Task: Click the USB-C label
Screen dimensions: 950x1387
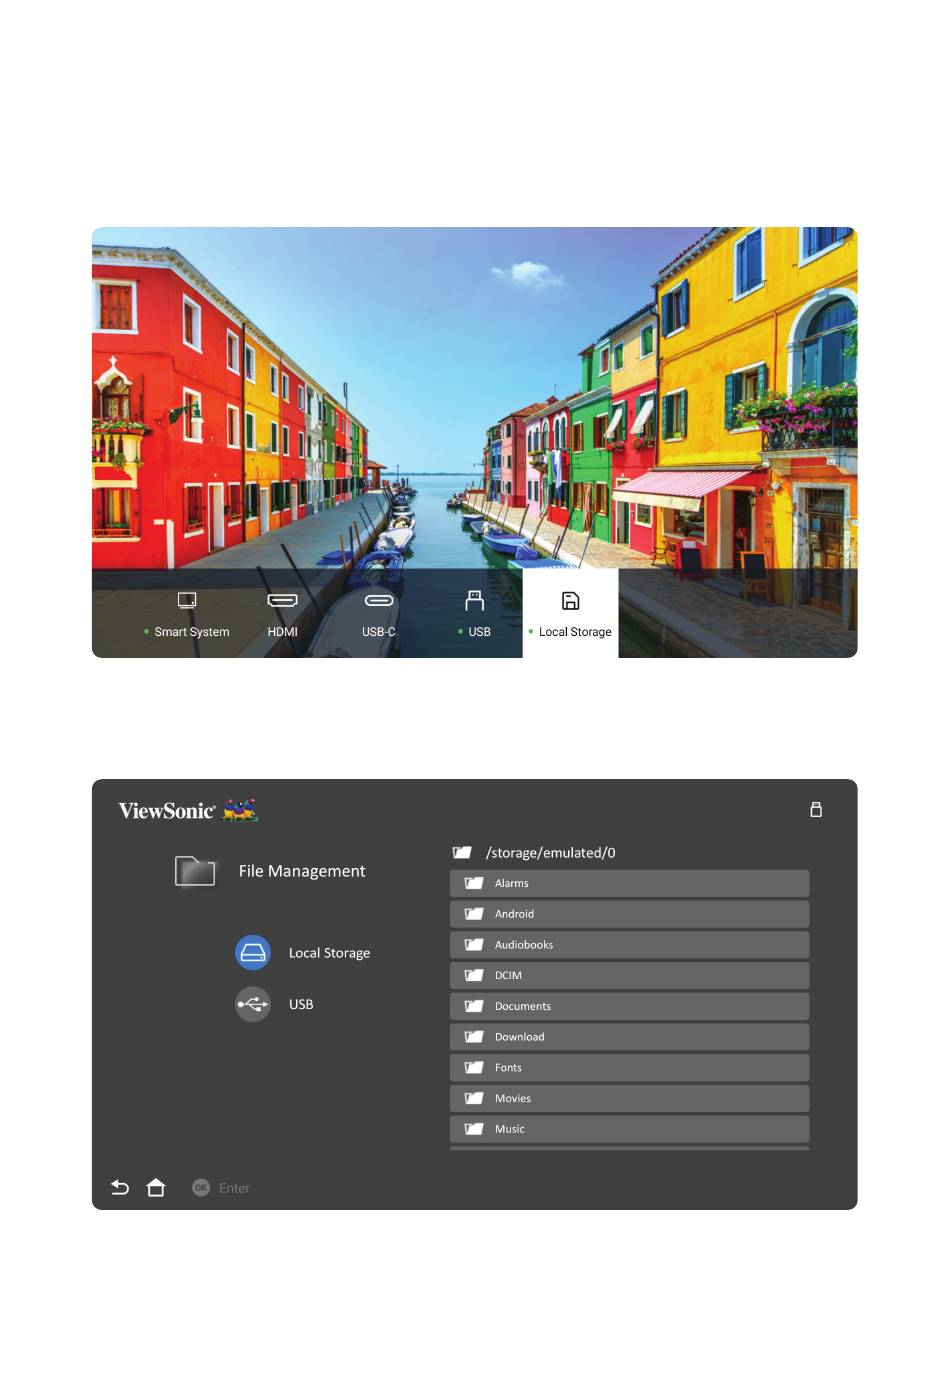Action: coord(379,632)
